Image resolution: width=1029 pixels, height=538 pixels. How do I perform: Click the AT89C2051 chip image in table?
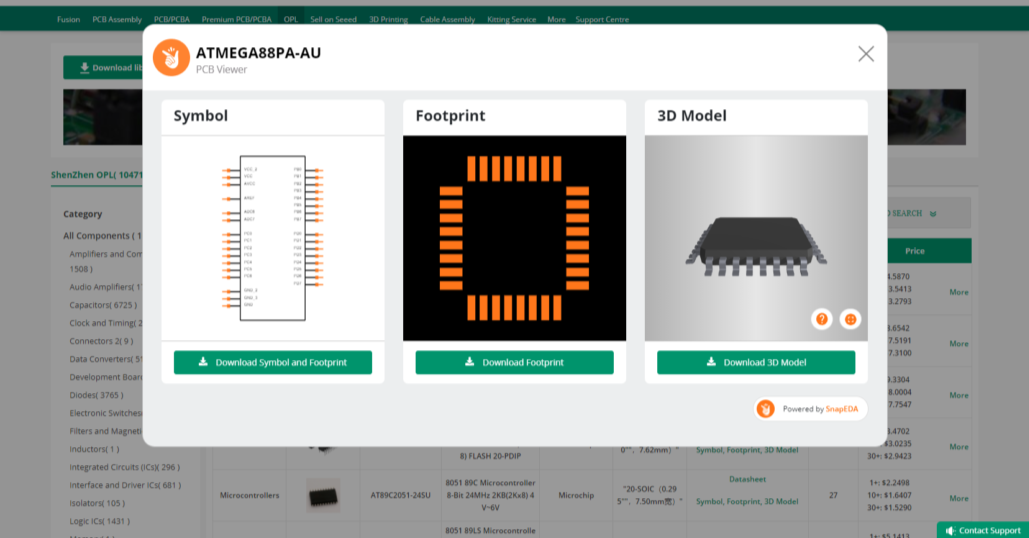(322, 495)
